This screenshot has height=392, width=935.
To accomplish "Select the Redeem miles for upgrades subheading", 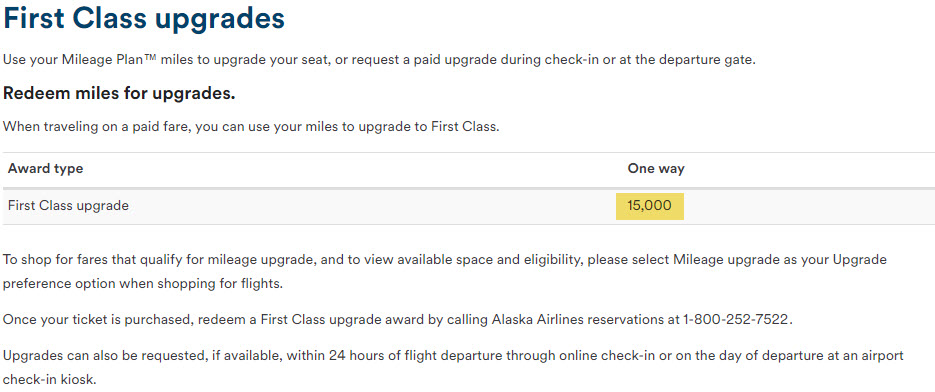I will (119, 94).
